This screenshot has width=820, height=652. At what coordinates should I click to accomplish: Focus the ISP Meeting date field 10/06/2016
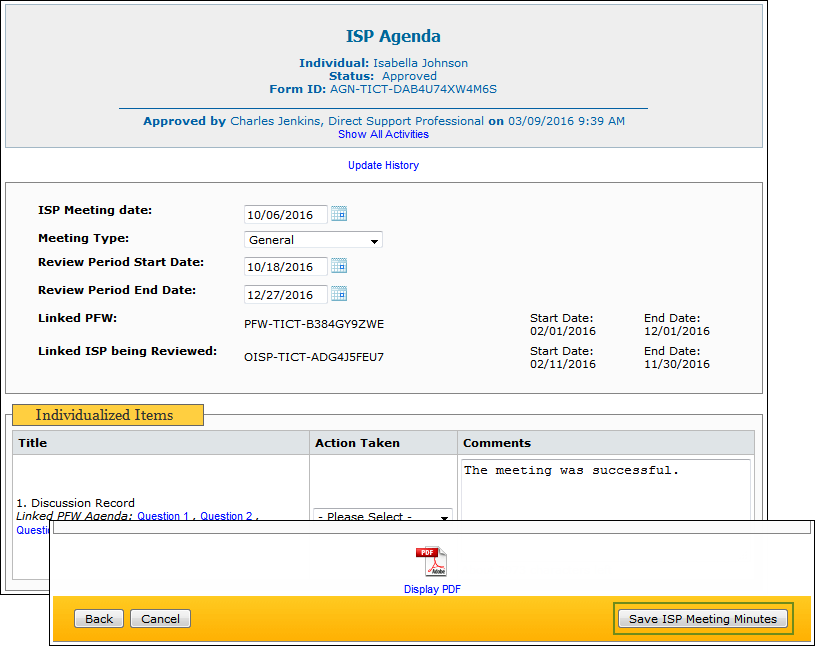coord(286,215)
